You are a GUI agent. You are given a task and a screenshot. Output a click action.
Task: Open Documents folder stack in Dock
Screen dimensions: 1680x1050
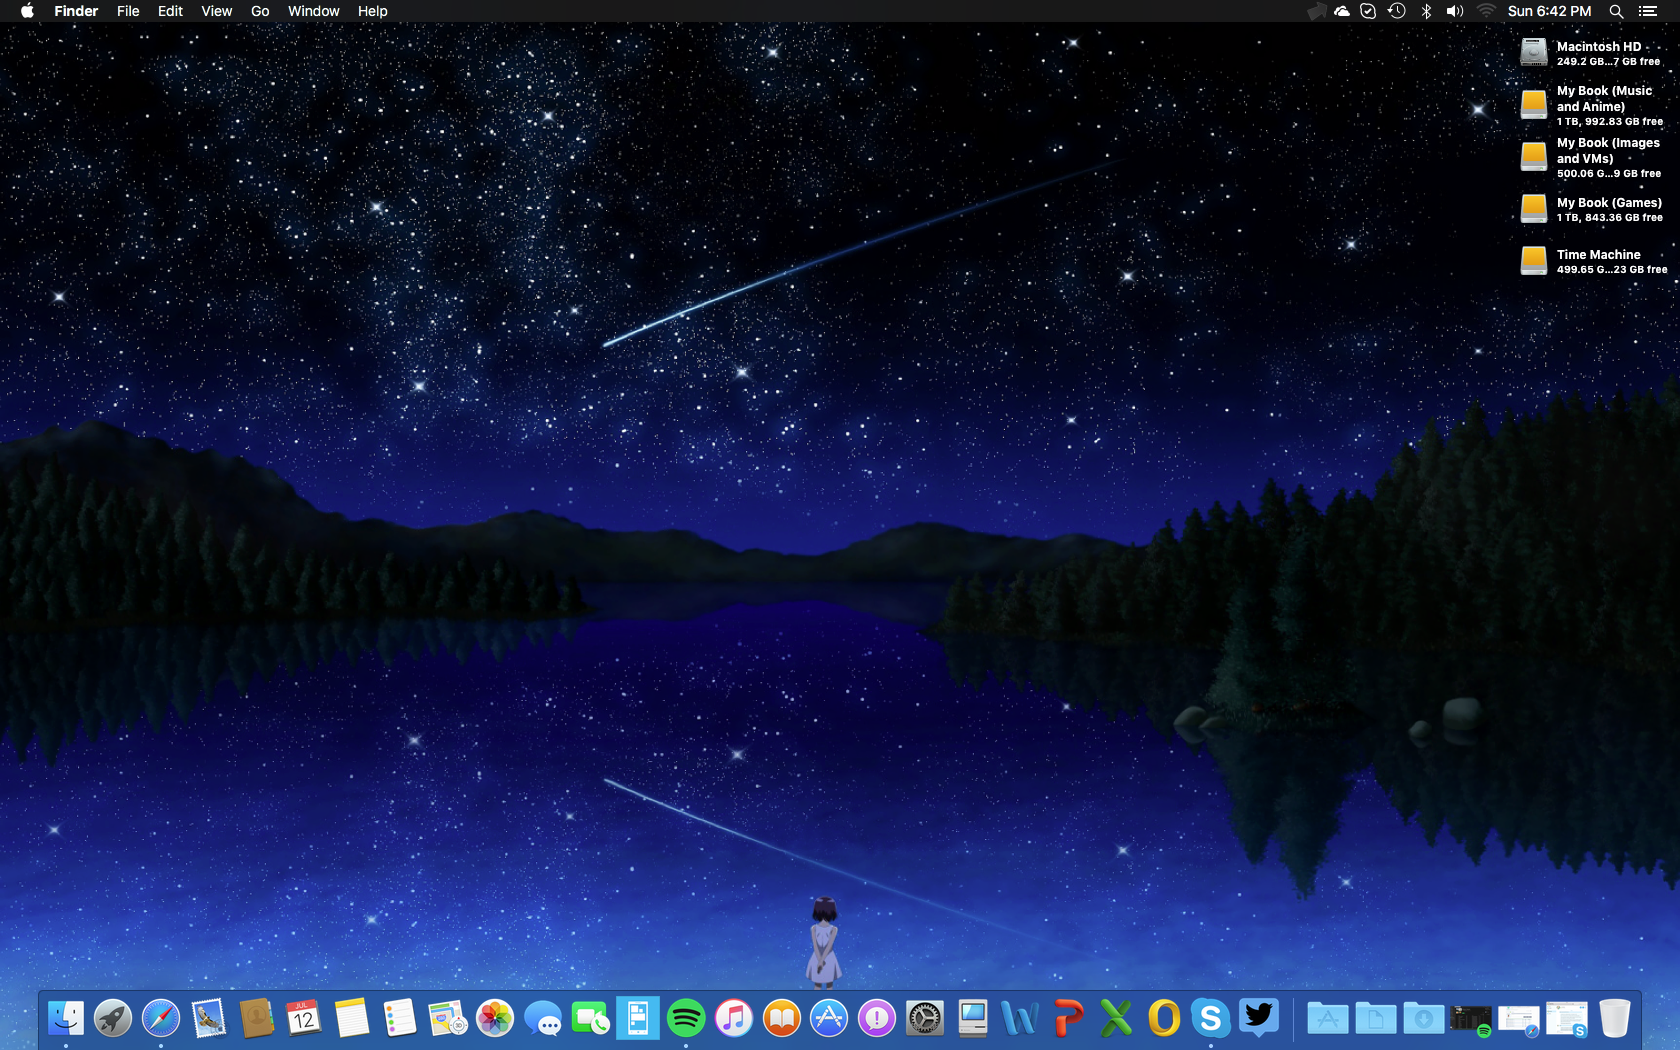(1376, 1018)
